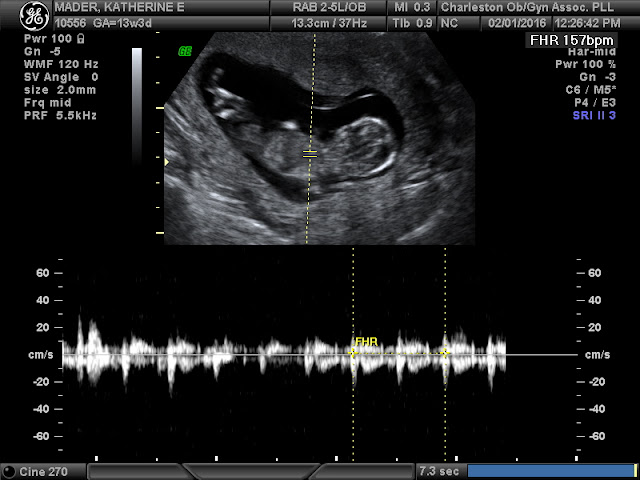Click the SRI II 3 setting

(594, 115)
